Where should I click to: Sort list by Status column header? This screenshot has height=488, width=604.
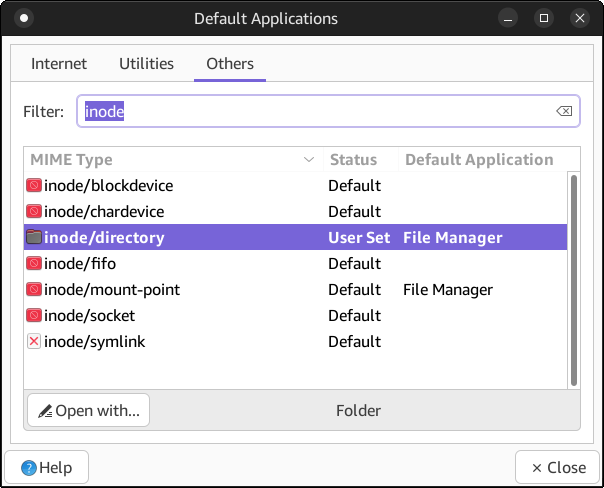tap(361, 159)
